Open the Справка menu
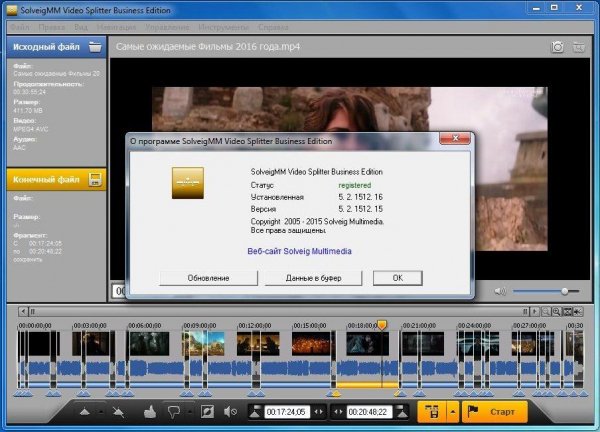Viewport: 600px width, 432px height. pyautogui.click(x=273, y=28)
